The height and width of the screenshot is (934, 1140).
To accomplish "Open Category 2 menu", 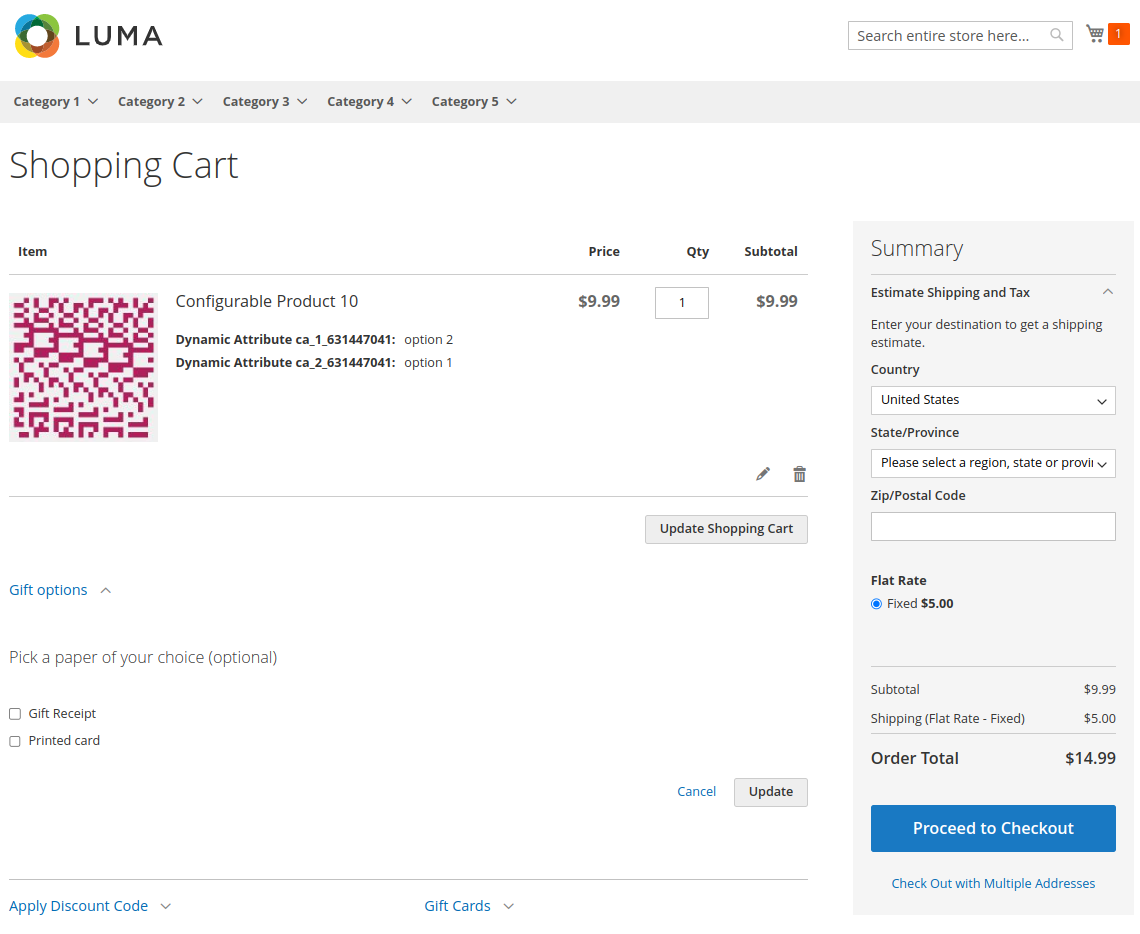I will click(x=160, y=102).
